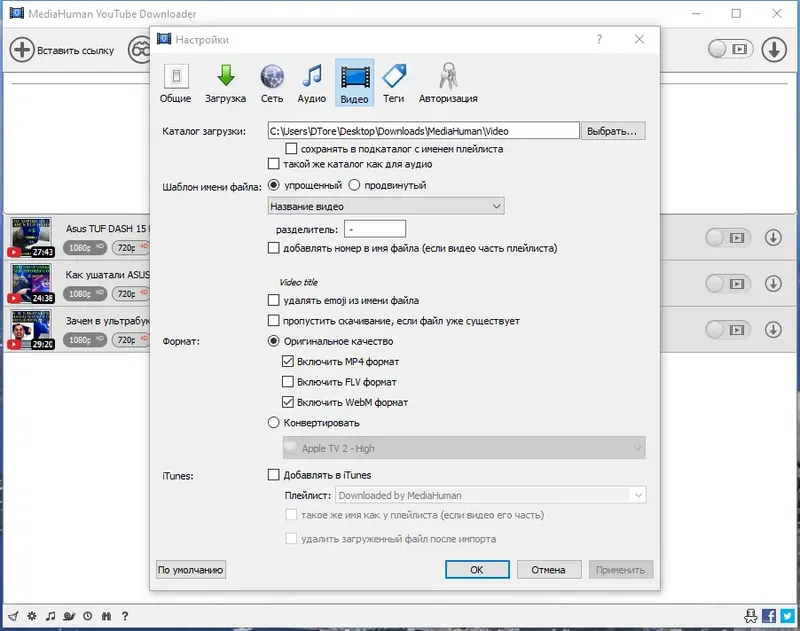Click the plus icon for Вставить ссылку
This screenshot has width=800, height=631.
(22, 50)
